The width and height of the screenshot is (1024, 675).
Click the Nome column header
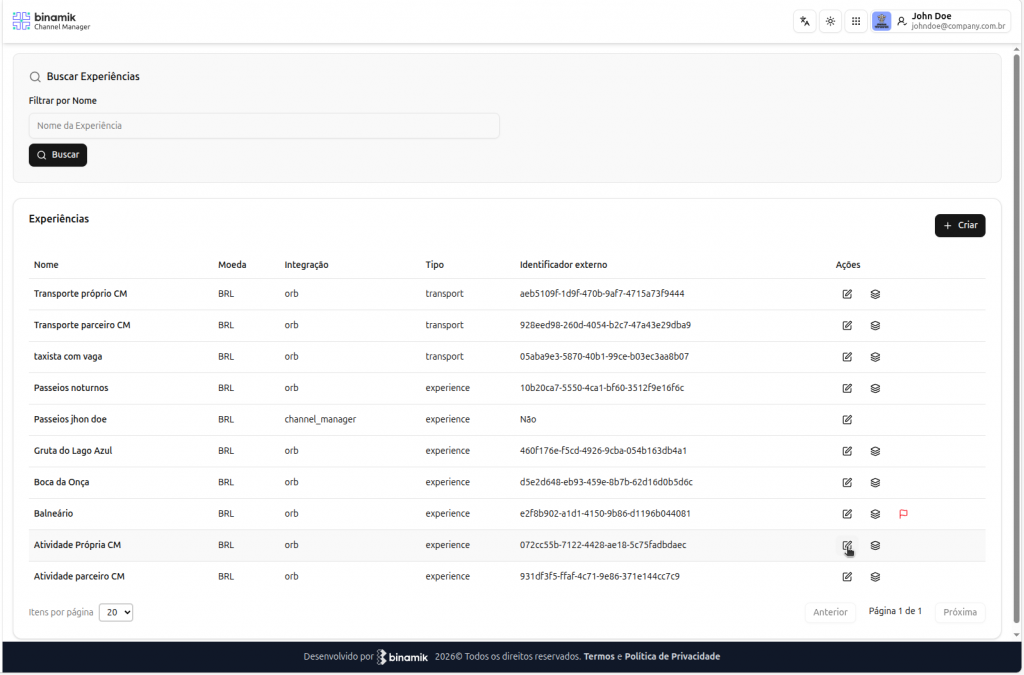click(46, 265)
